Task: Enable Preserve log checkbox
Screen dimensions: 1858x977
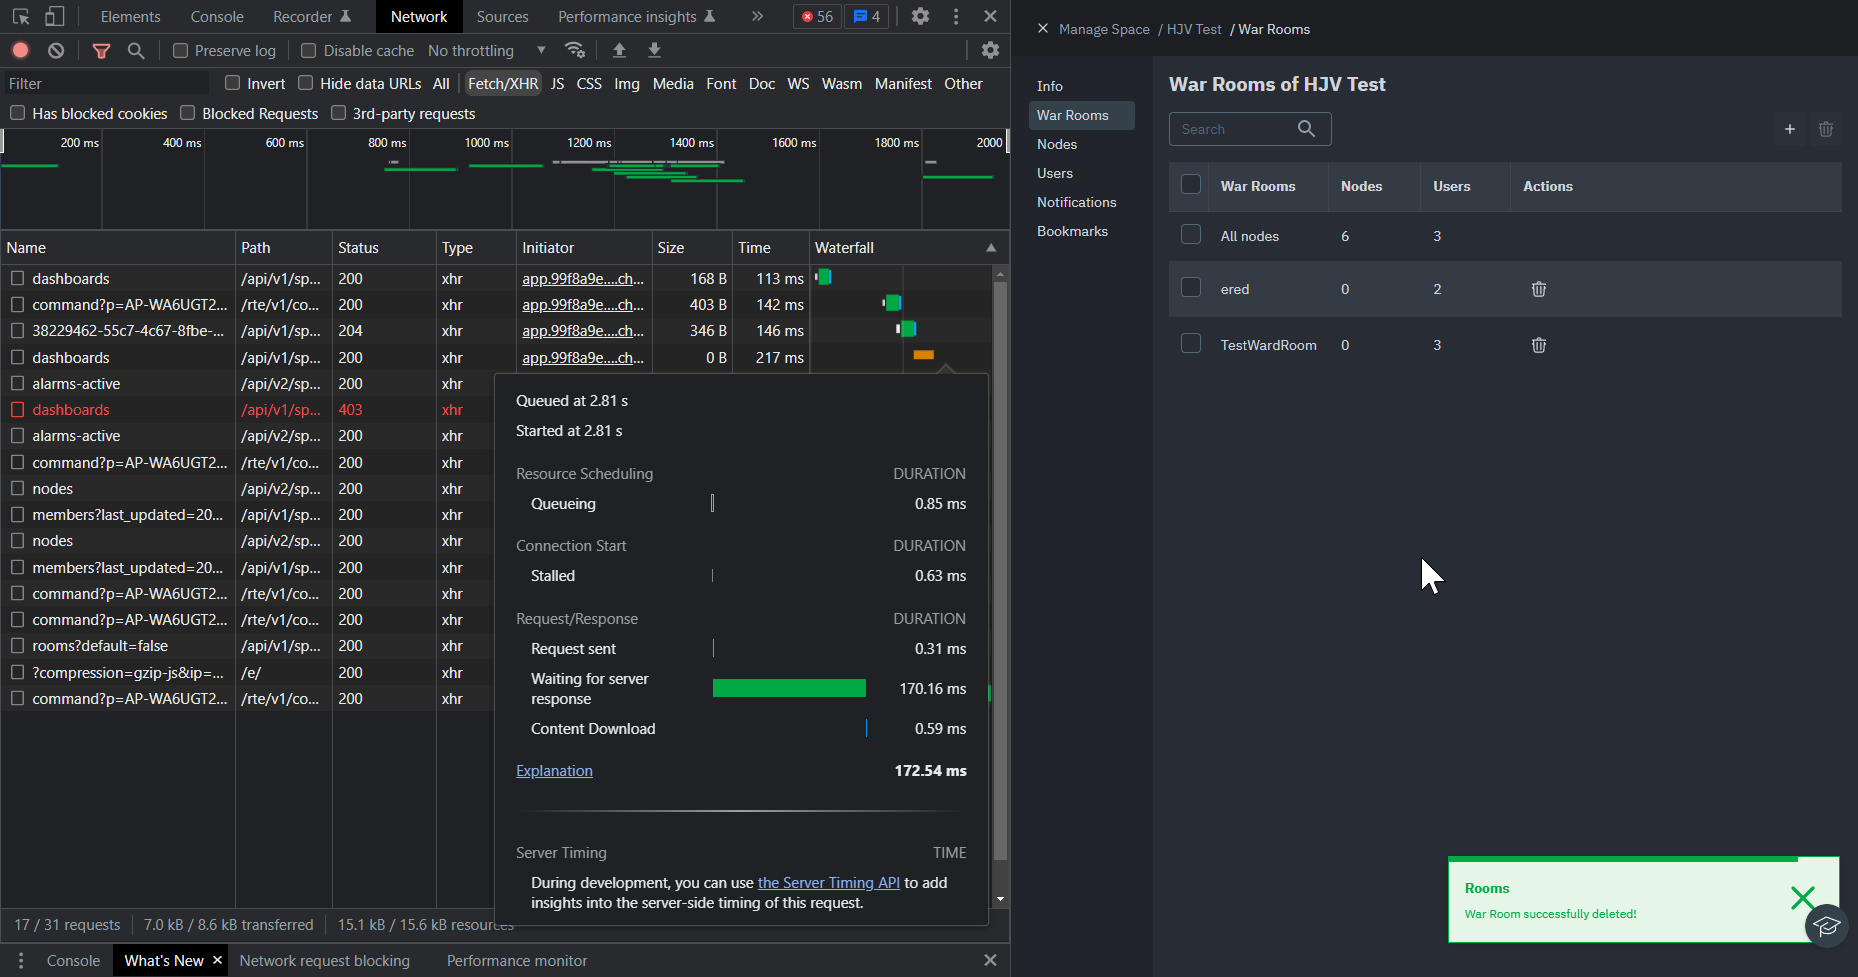Action: (180, 50)
